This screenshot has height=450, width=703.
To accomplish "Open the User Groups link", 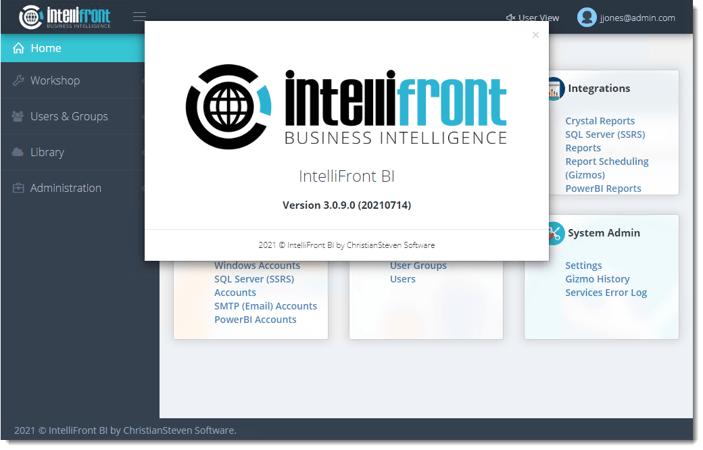I will click(418, 266).
